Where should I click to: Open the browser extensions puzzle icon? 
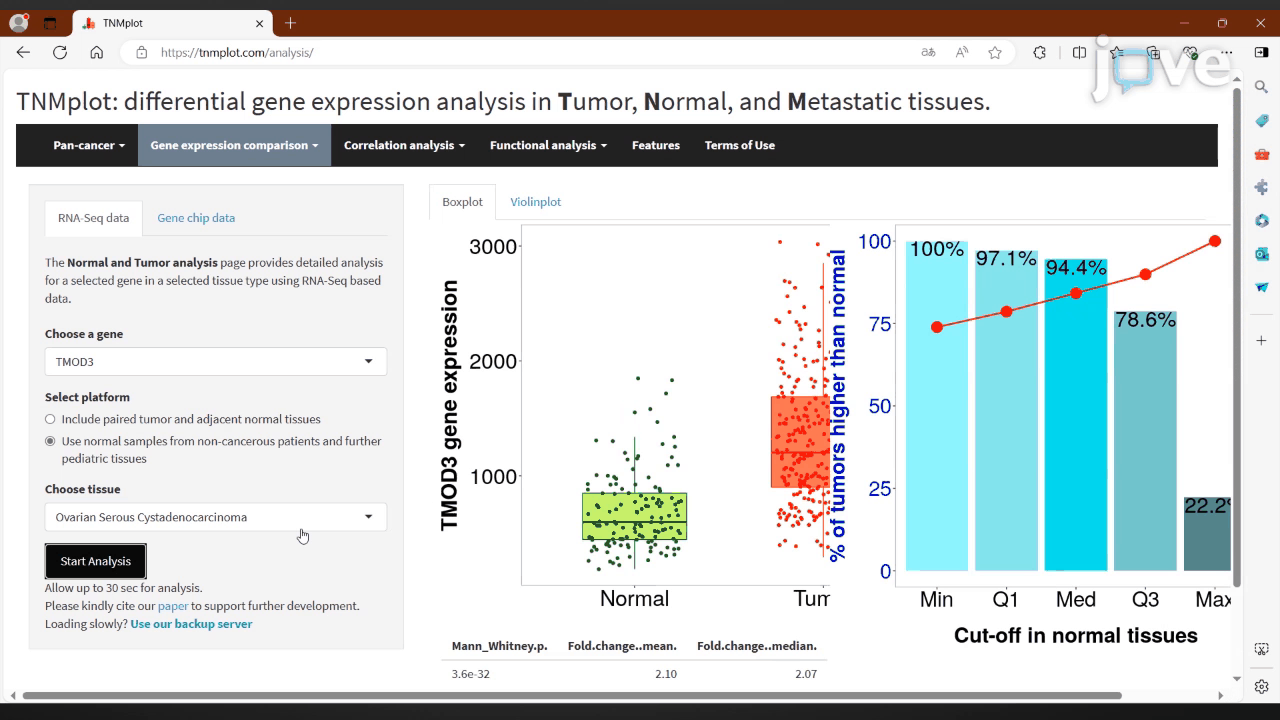(1040, 53)
